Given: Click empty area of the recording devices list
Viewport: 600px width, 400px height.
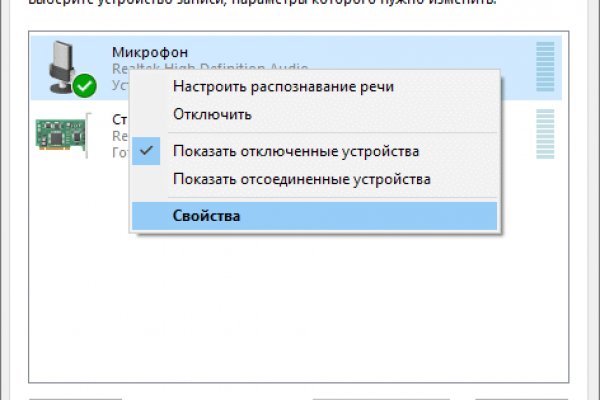Looking at the screenshot, I should point(300,310).
